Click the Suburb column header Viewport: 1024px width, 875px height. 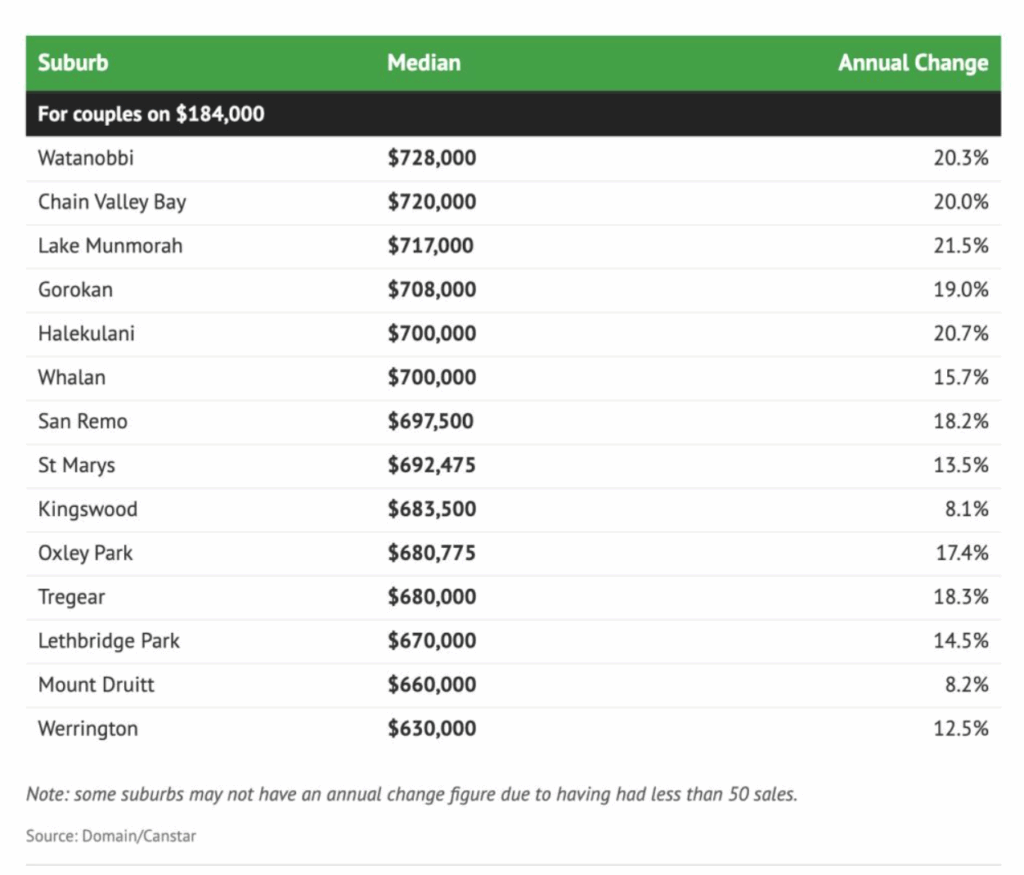click(x=73, y=63)
